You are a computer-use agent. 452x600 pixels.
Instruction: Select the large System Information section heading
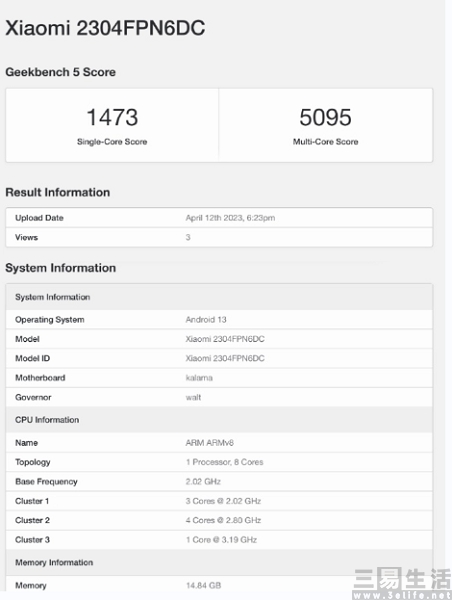click(x=60, y=268)
